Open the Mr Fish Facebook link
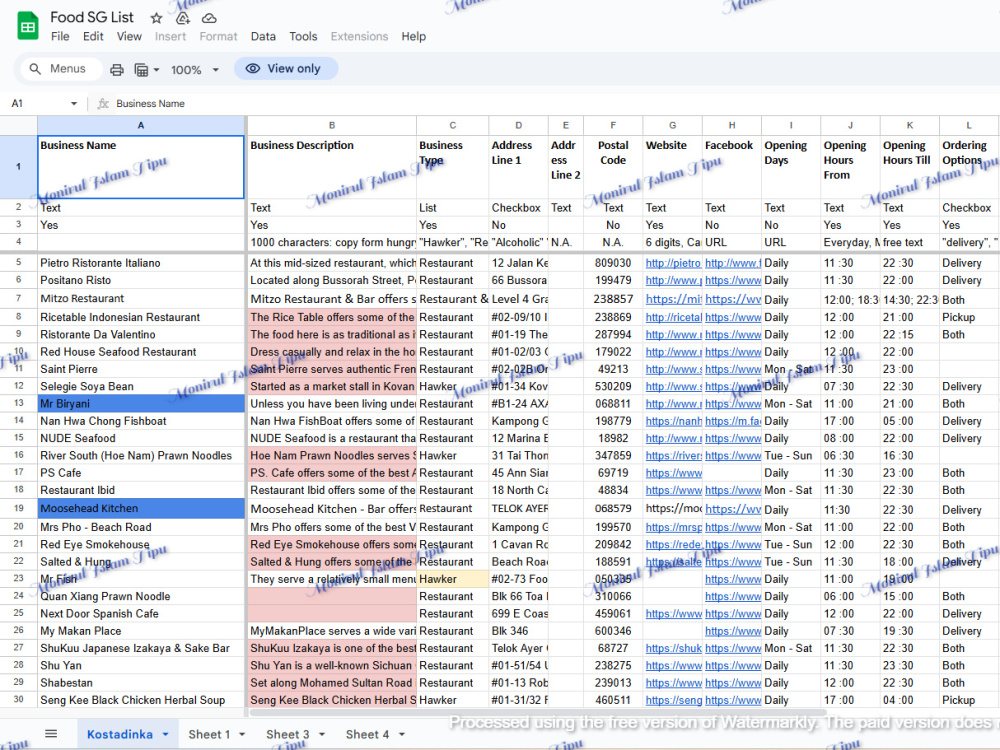This screenshot has height=750, width=1000. click(x=733, y=579)
